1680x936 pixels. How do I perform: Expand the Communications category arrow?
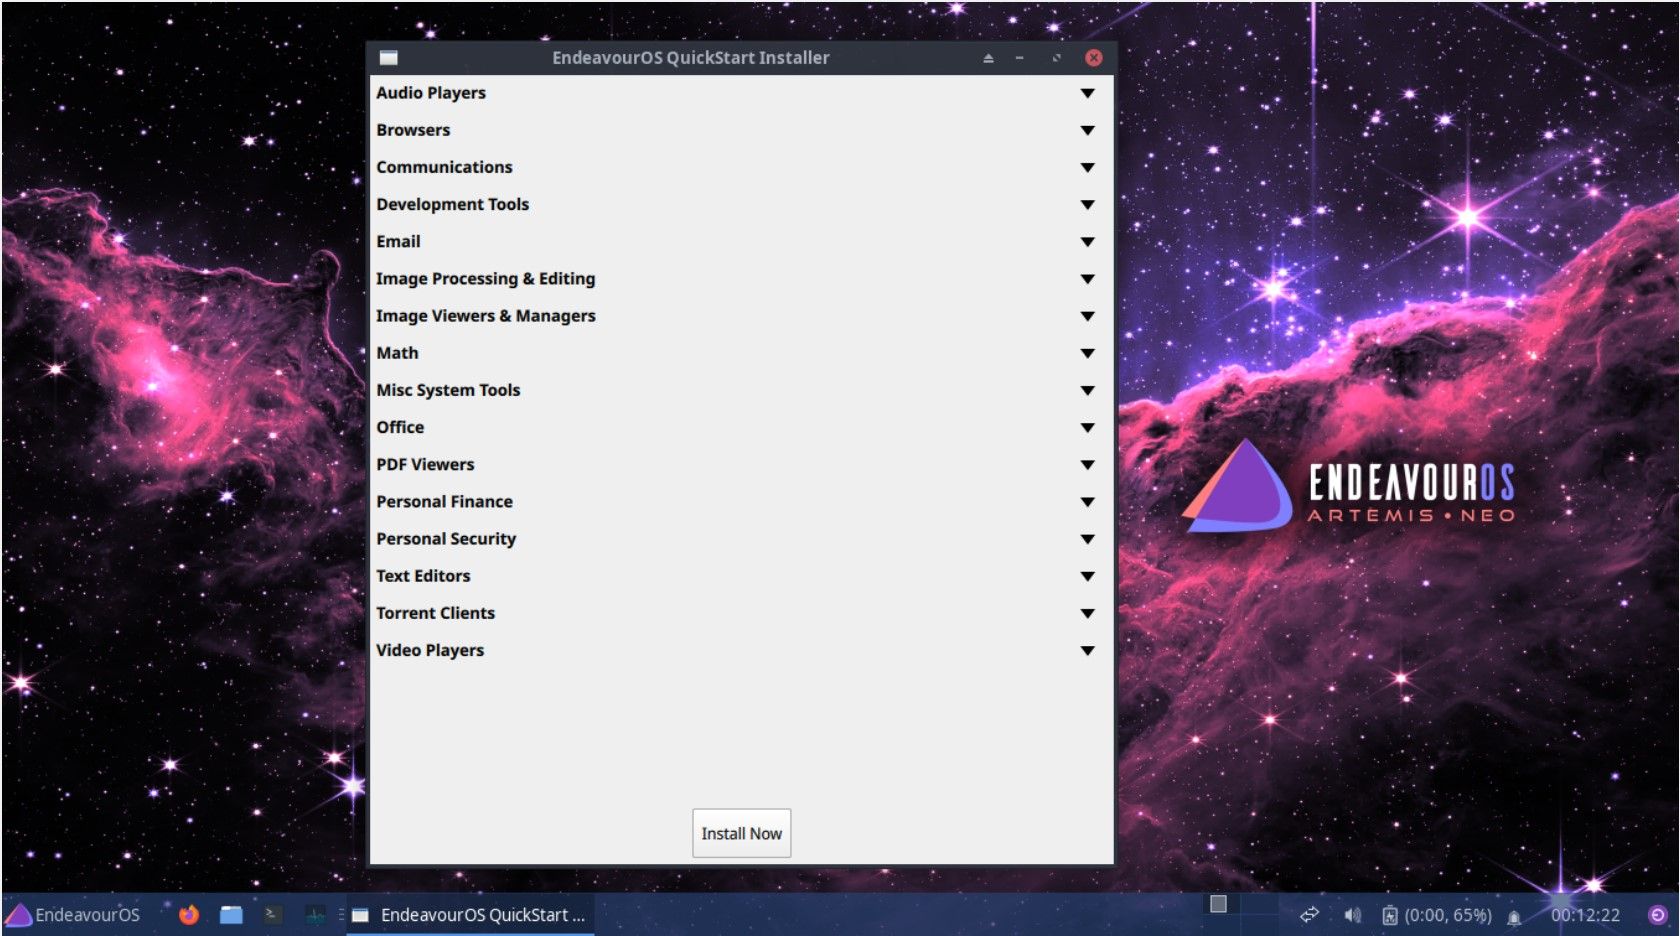pos(1087,167)
